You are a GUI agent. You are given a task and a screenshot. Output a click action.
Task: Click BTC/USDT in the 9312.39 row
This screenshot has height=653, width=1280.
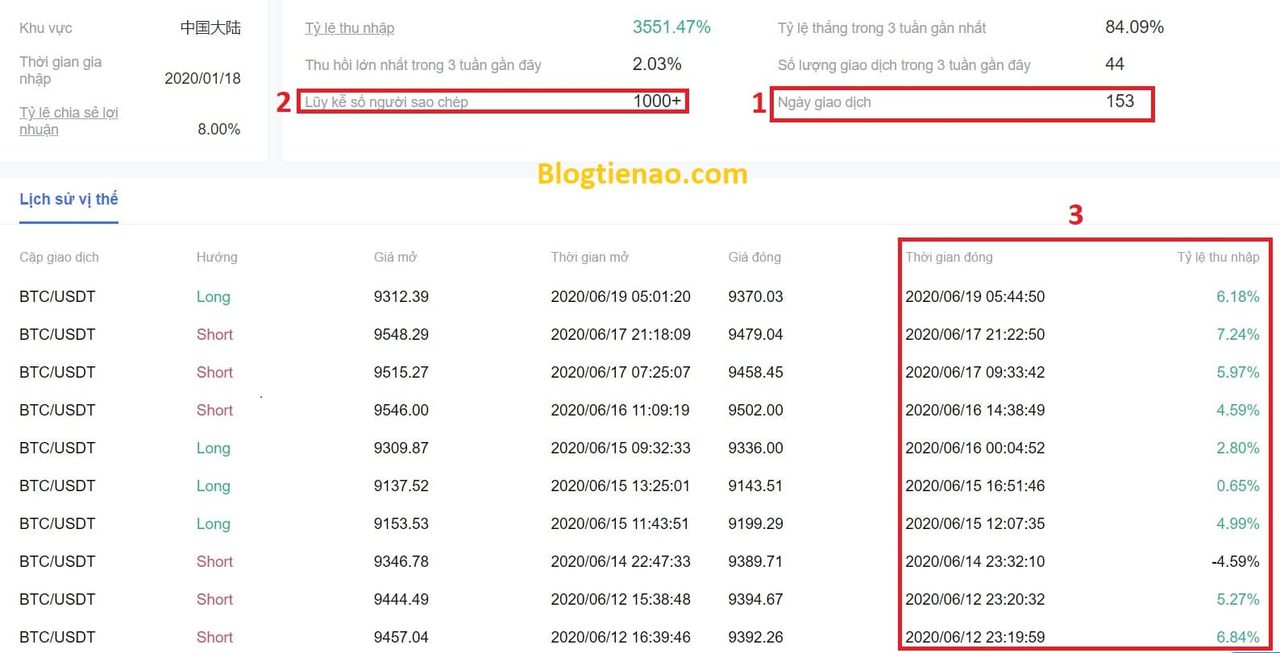[57, 297]
